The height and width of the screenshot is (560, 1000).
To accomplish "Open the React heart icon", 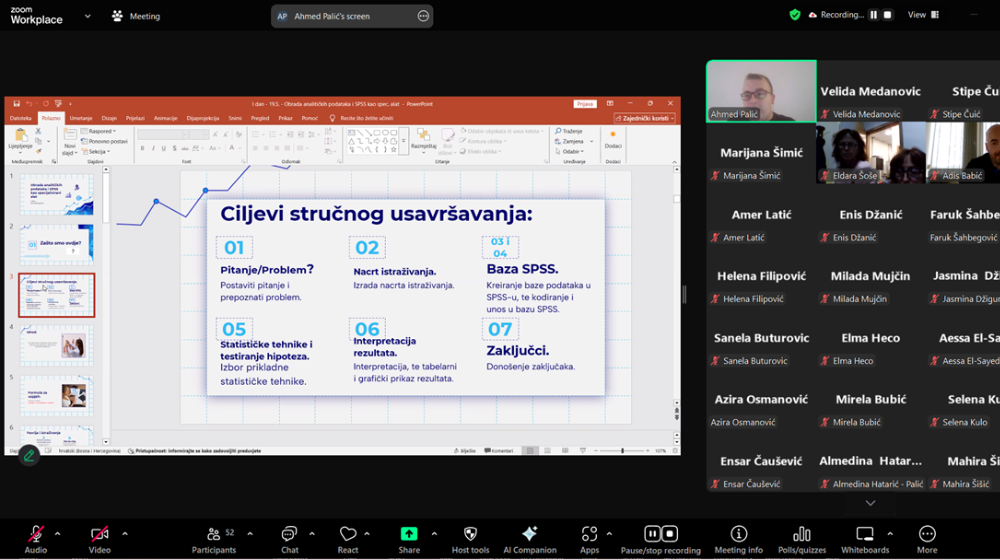I will tap(348, 534).
